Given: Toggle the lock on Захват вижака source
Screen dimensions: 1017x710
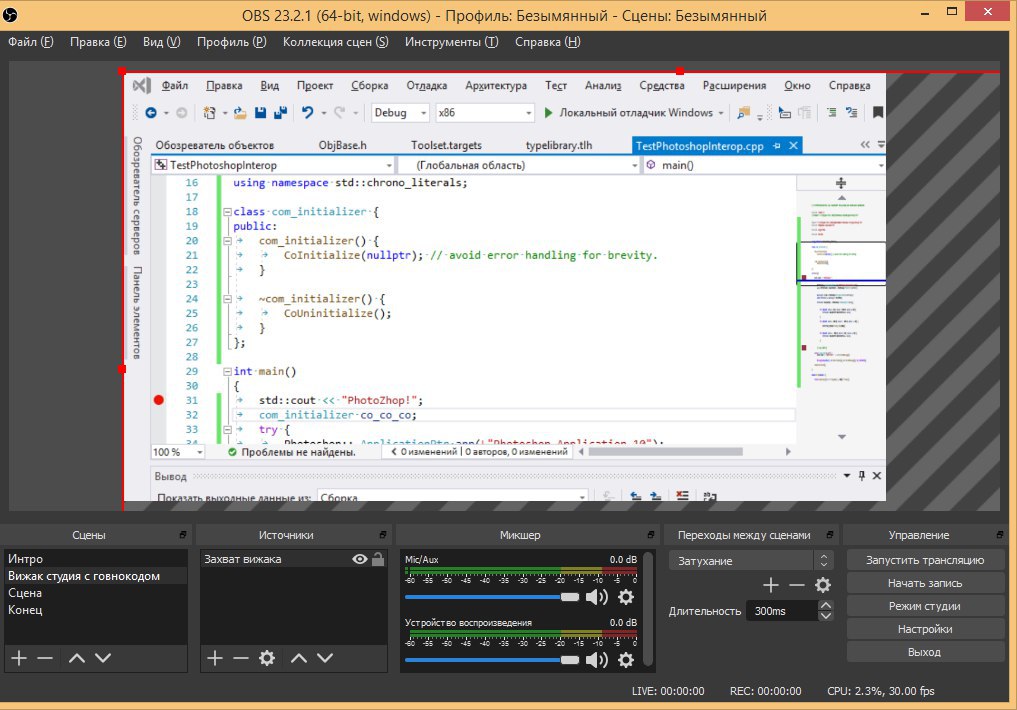Looking at the screenshot, I should (x=378, y=559).
